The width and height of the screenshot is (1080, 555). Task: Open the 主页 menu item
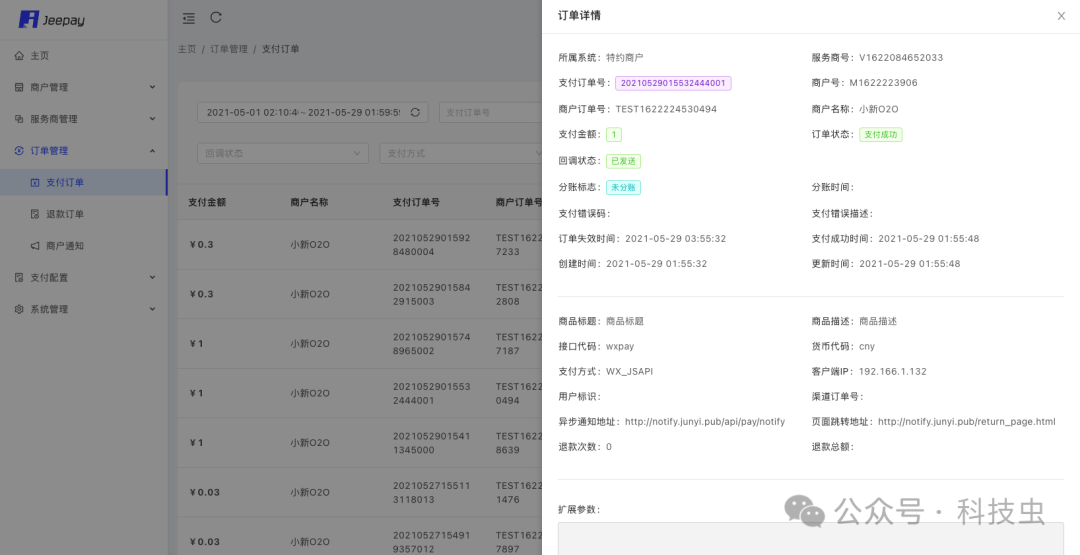point(83,56)
